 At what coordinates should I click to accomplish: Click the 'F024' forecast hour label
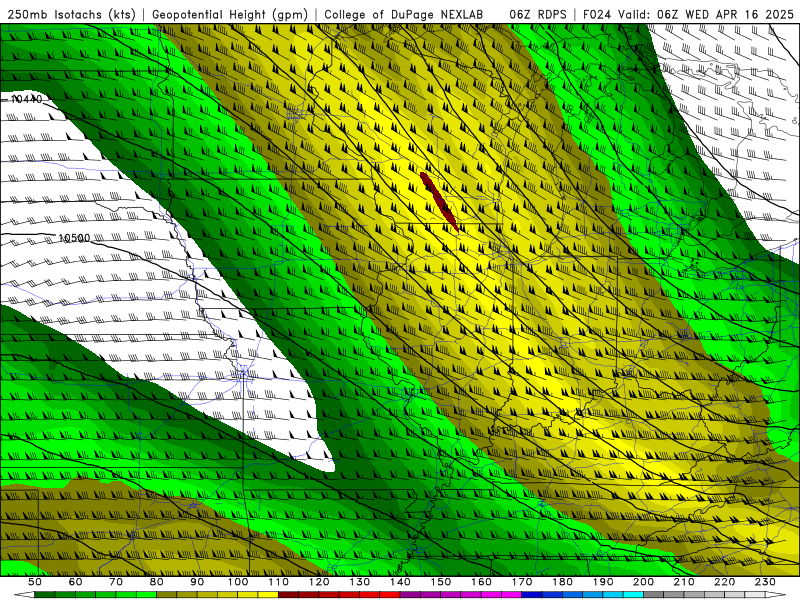pyautogui.click(x=596, y=14)
